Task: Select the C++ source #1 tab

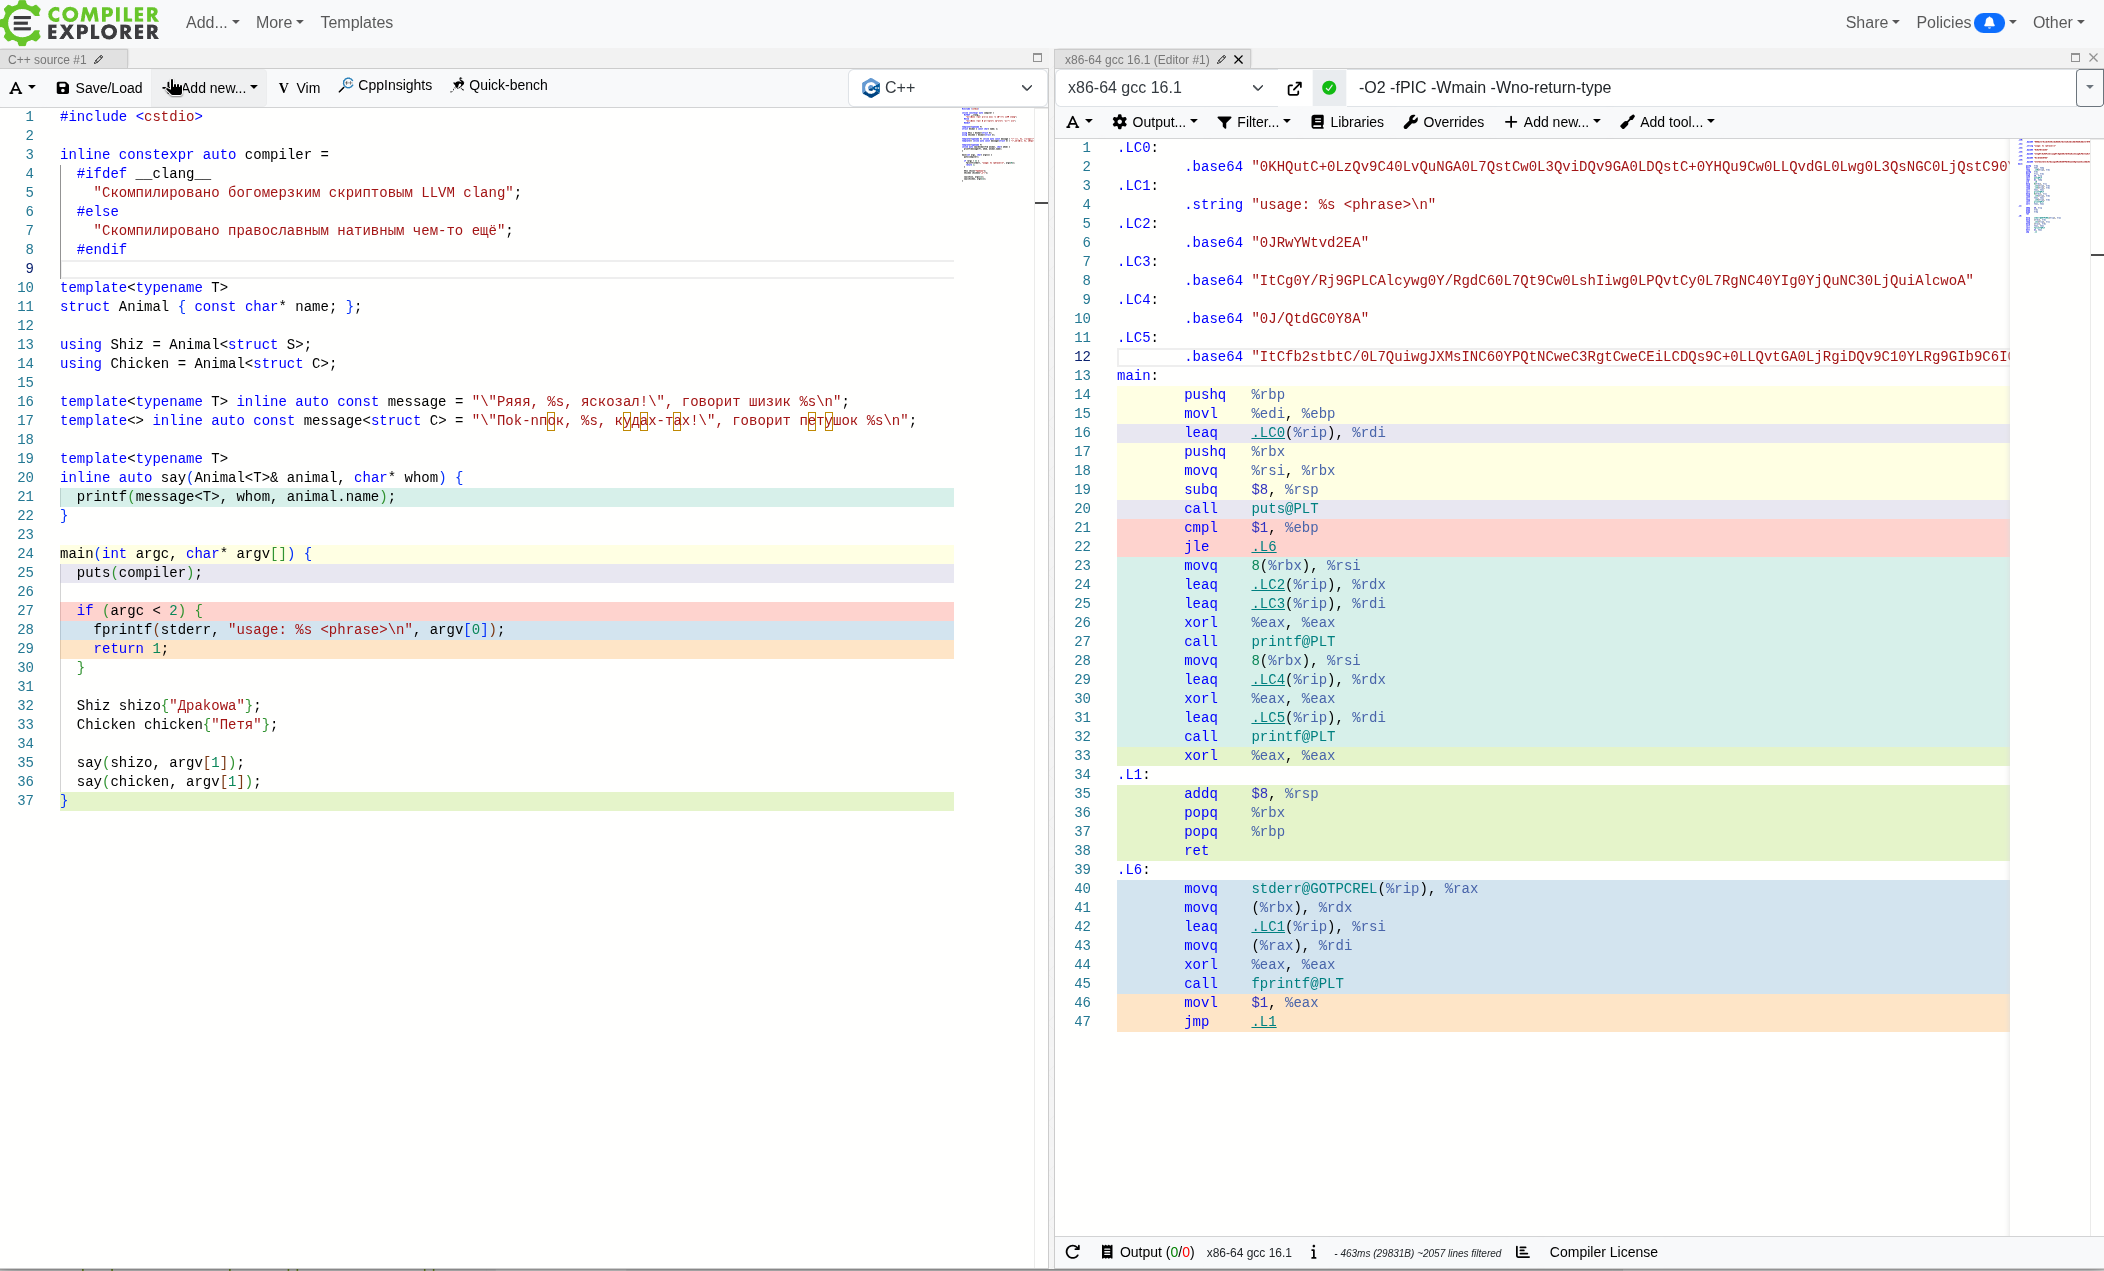Action: [47, 60]
